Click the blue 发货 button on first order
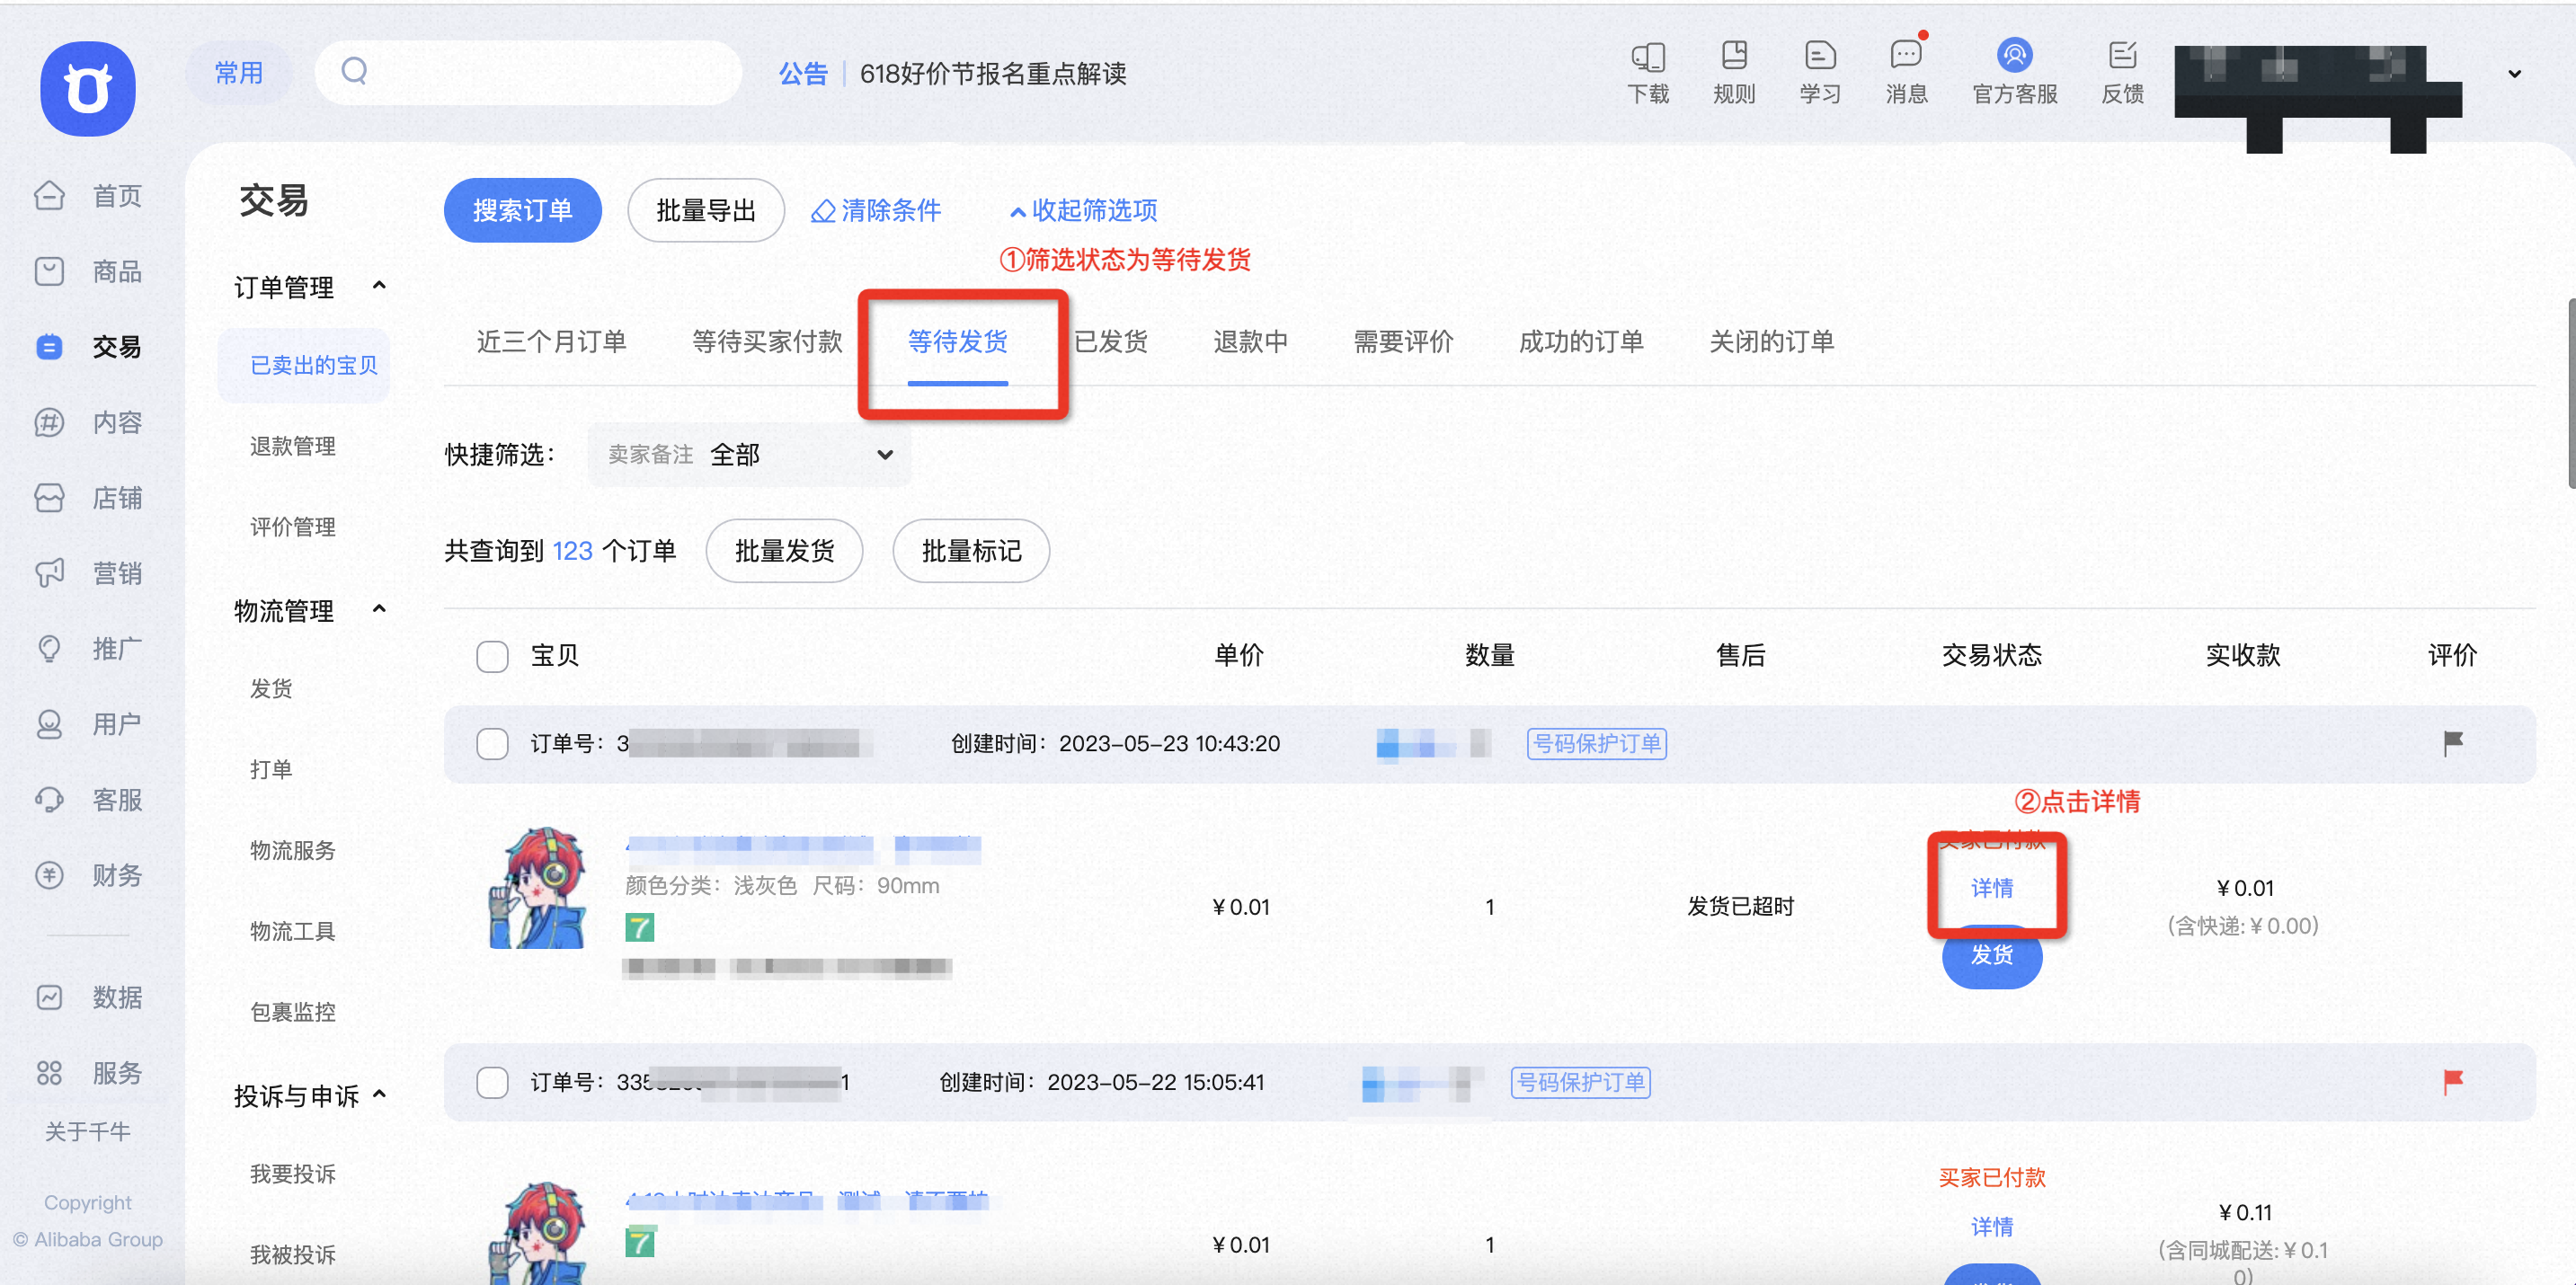Viewport: 2576px width, 1285px height. pos(1992,956)
